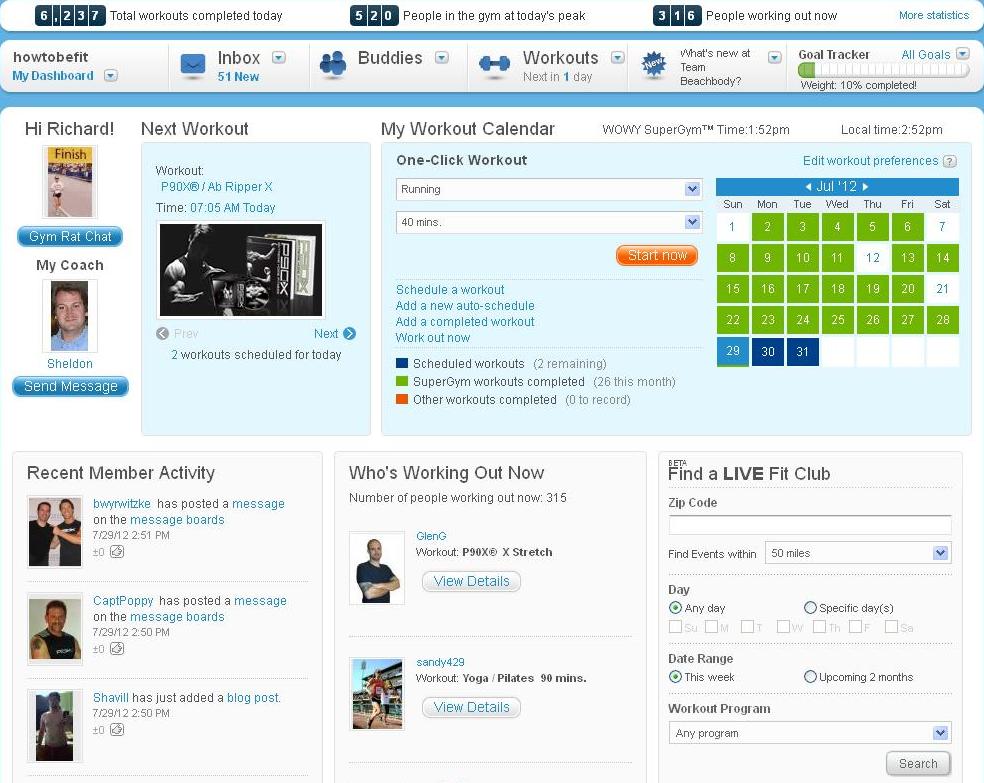984x783 pixels.
Task: Click the blue New starburst badge
Action: click(x=653, y=66)
